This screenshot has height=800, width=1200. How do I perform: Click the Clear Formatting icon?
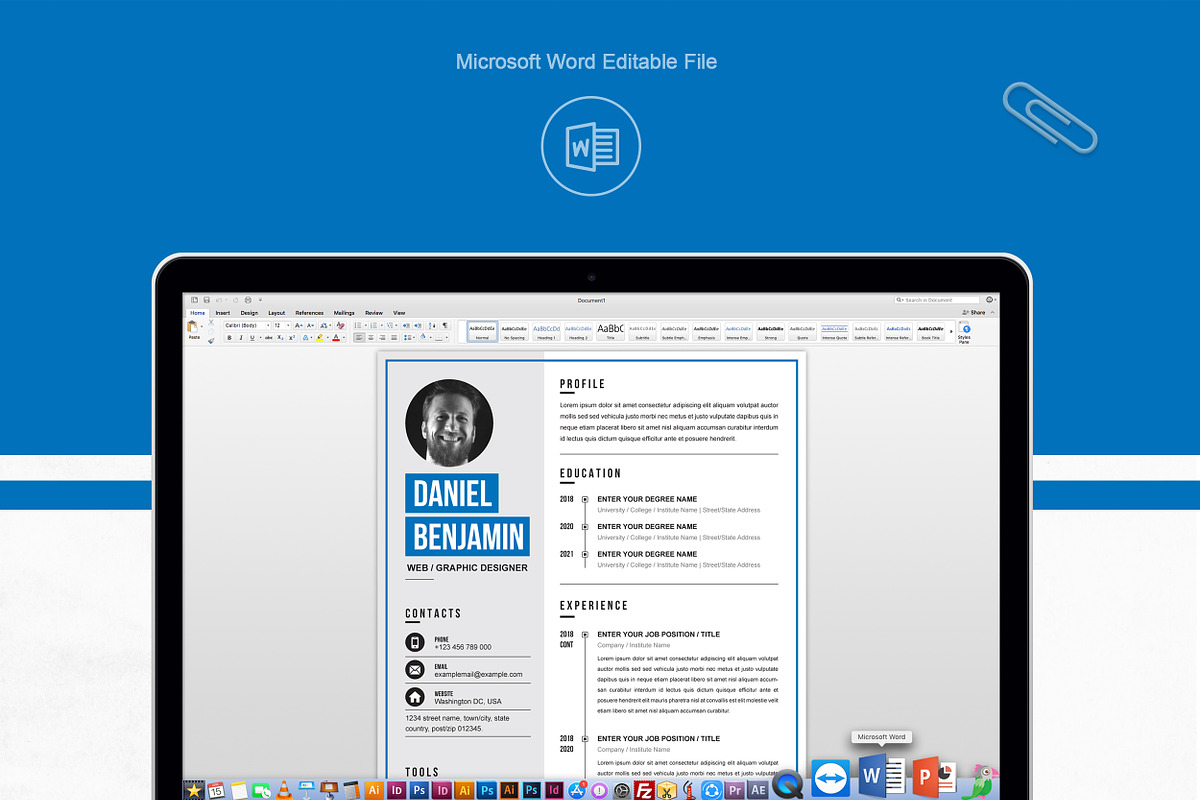point(340,325)
